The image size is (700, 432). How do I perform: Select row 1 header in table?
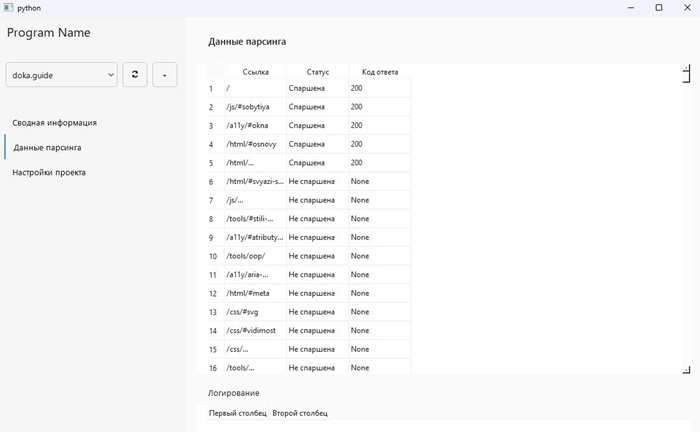coord(211,89)
